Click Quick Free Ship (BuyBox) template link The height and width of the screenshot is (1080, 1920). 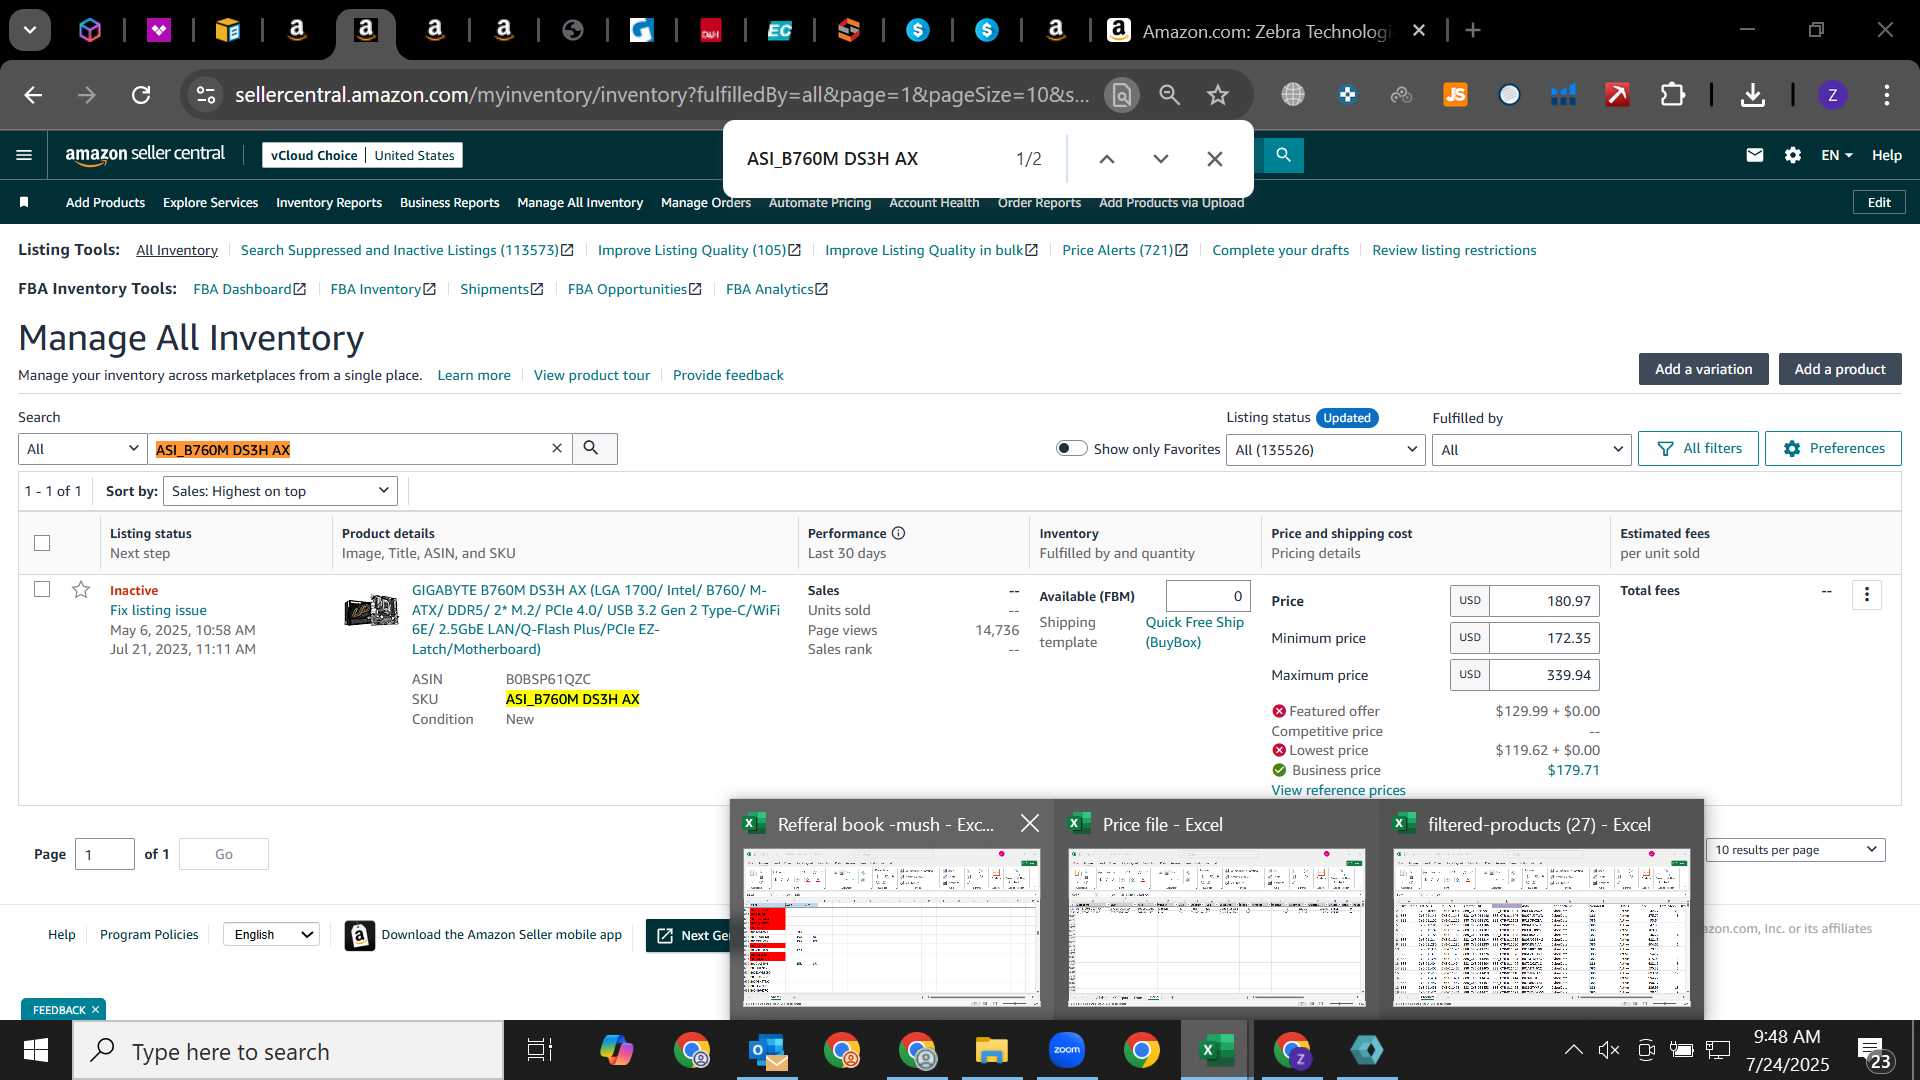1194,632
